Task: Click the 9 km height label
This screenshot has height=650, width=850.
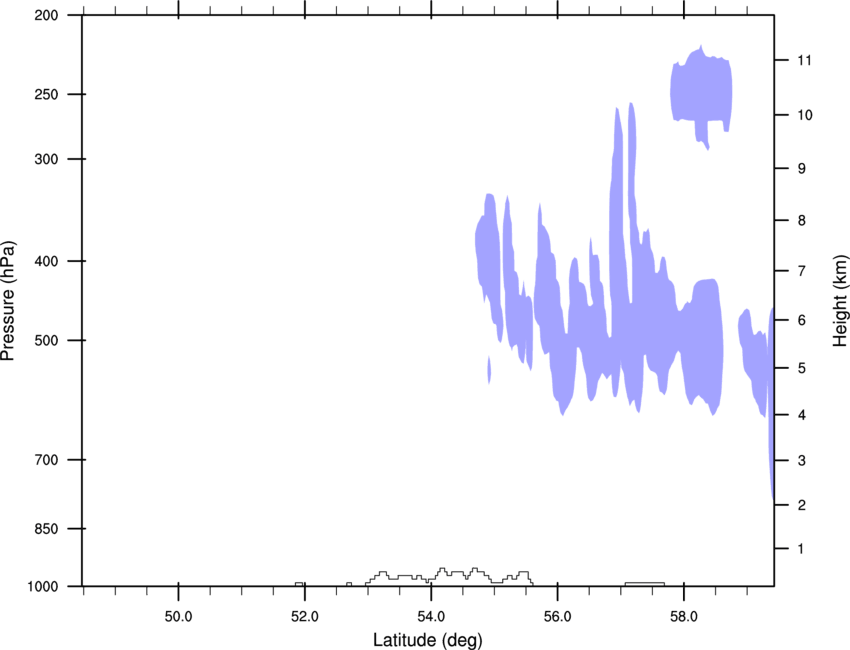Action: pos(802,169)
